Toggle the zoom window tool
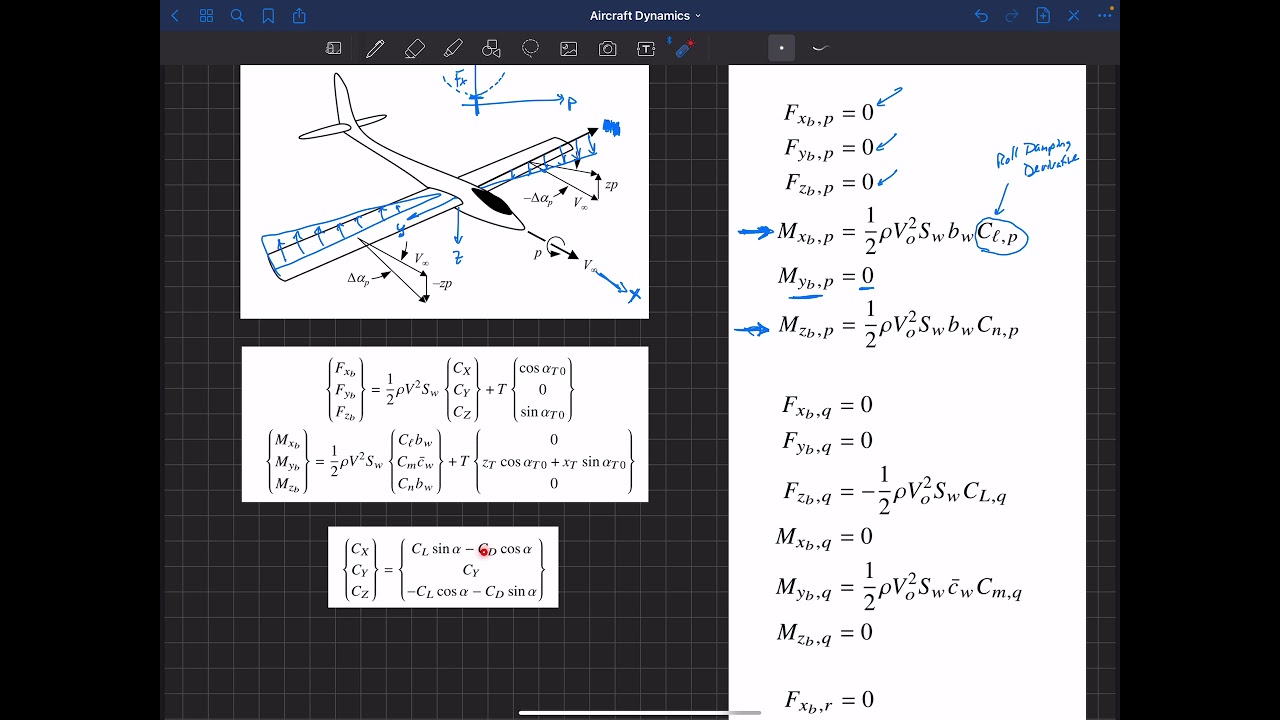Viewport: 1280px width, 720px height. pyautogui.click(x=334, y=48)
